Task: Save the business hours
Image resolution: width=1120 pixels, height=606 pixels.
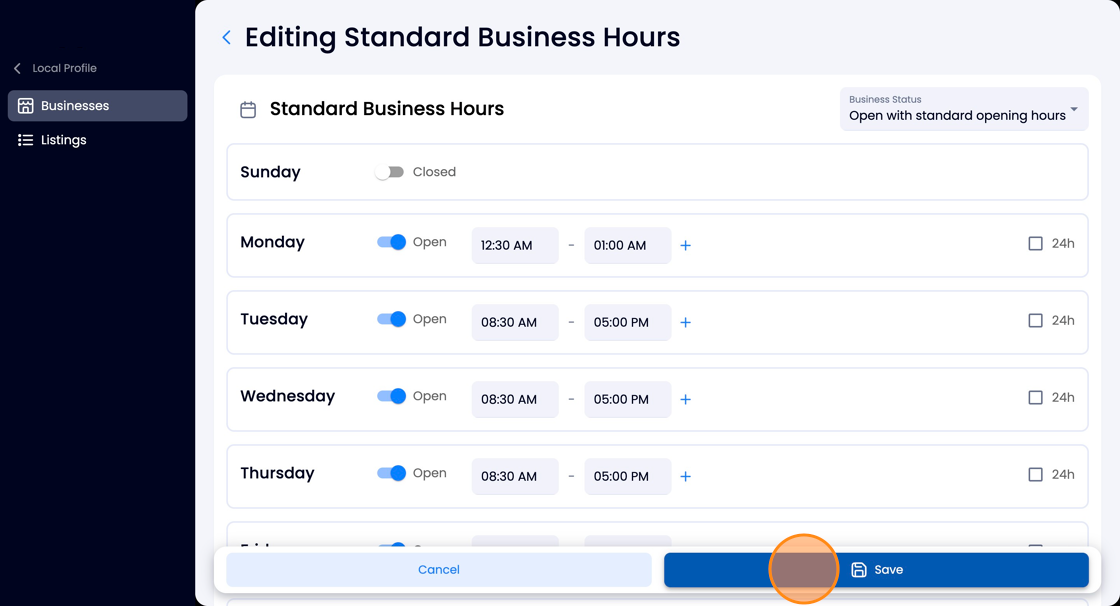Action: 876,570
